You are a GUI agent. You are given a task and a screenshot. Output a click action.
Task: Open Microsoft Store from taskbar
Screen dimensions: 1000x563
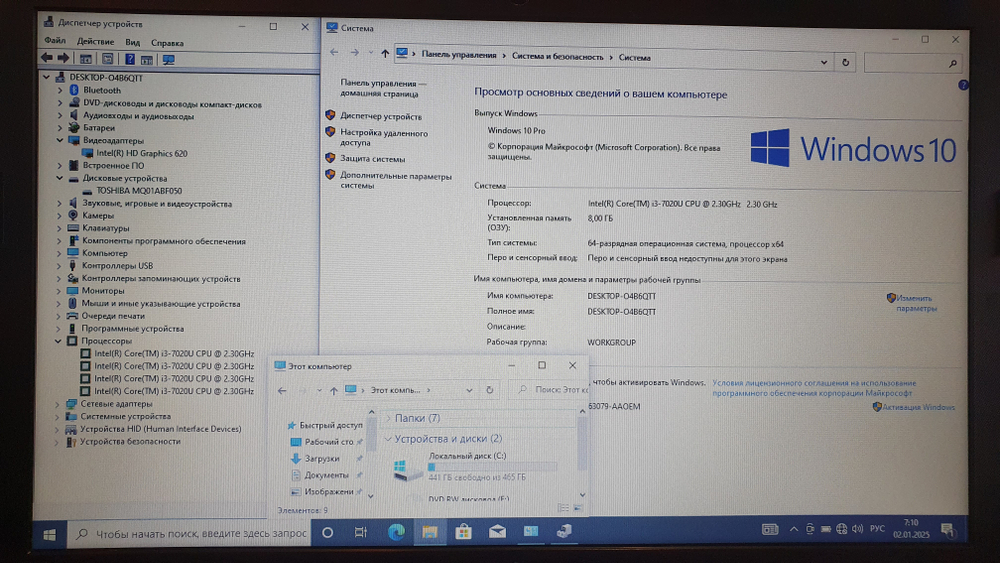464,531
